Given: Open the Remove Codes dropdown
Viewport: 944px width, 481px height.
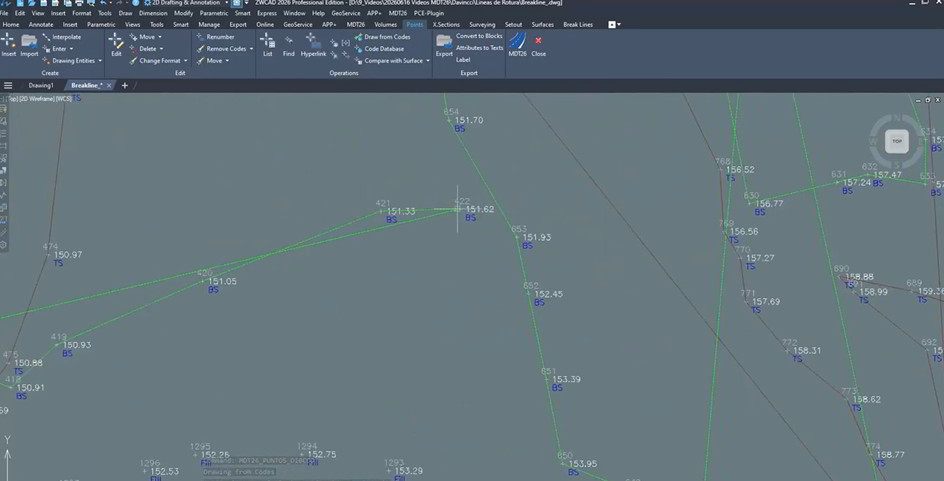Looking at the screenshot, I should (251, 49).
